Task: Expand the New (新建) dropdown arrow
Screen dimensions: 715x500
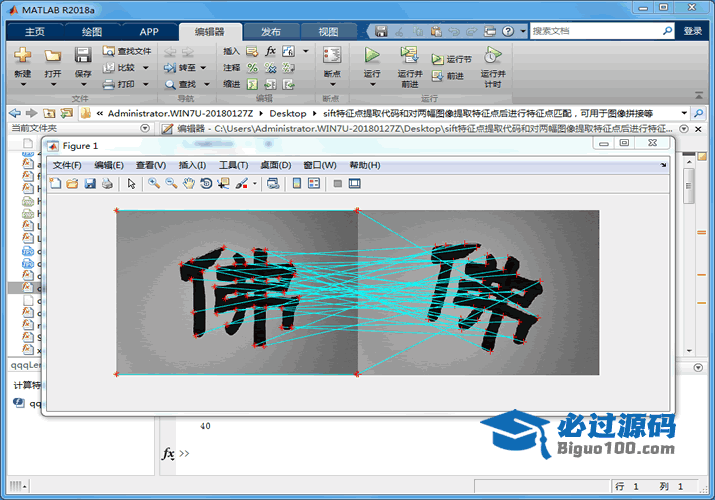Action: (23, 84)
